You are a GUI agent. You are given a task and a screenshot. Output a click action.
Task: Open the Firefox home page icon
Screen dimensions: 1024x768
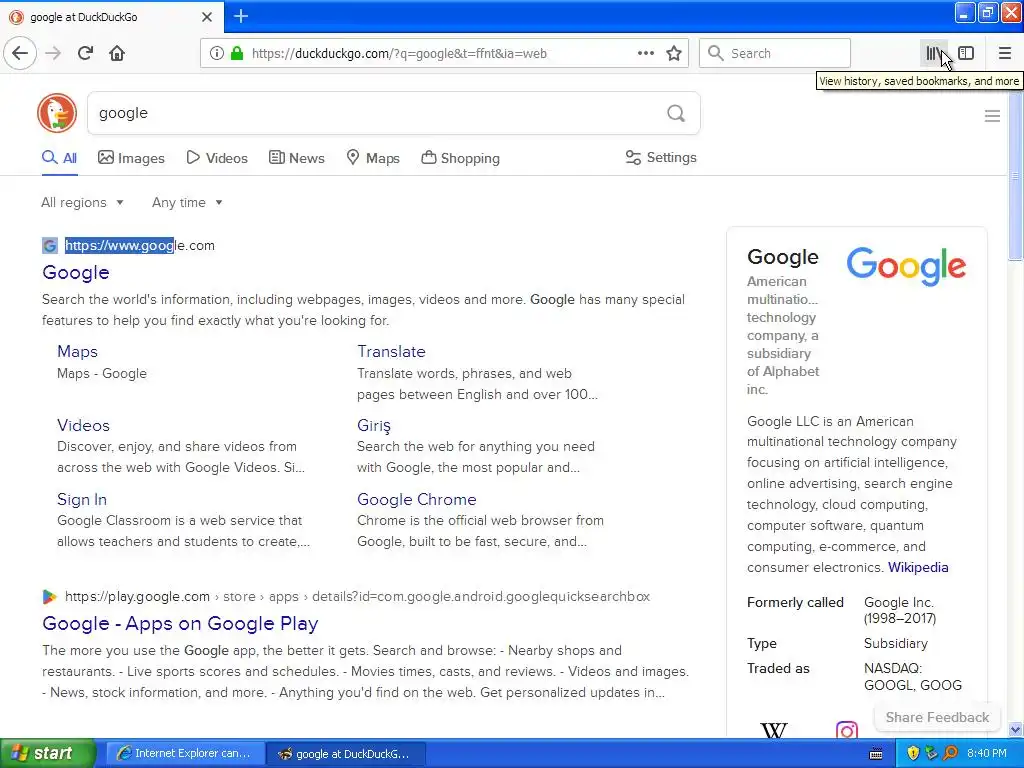pos(117,53)
